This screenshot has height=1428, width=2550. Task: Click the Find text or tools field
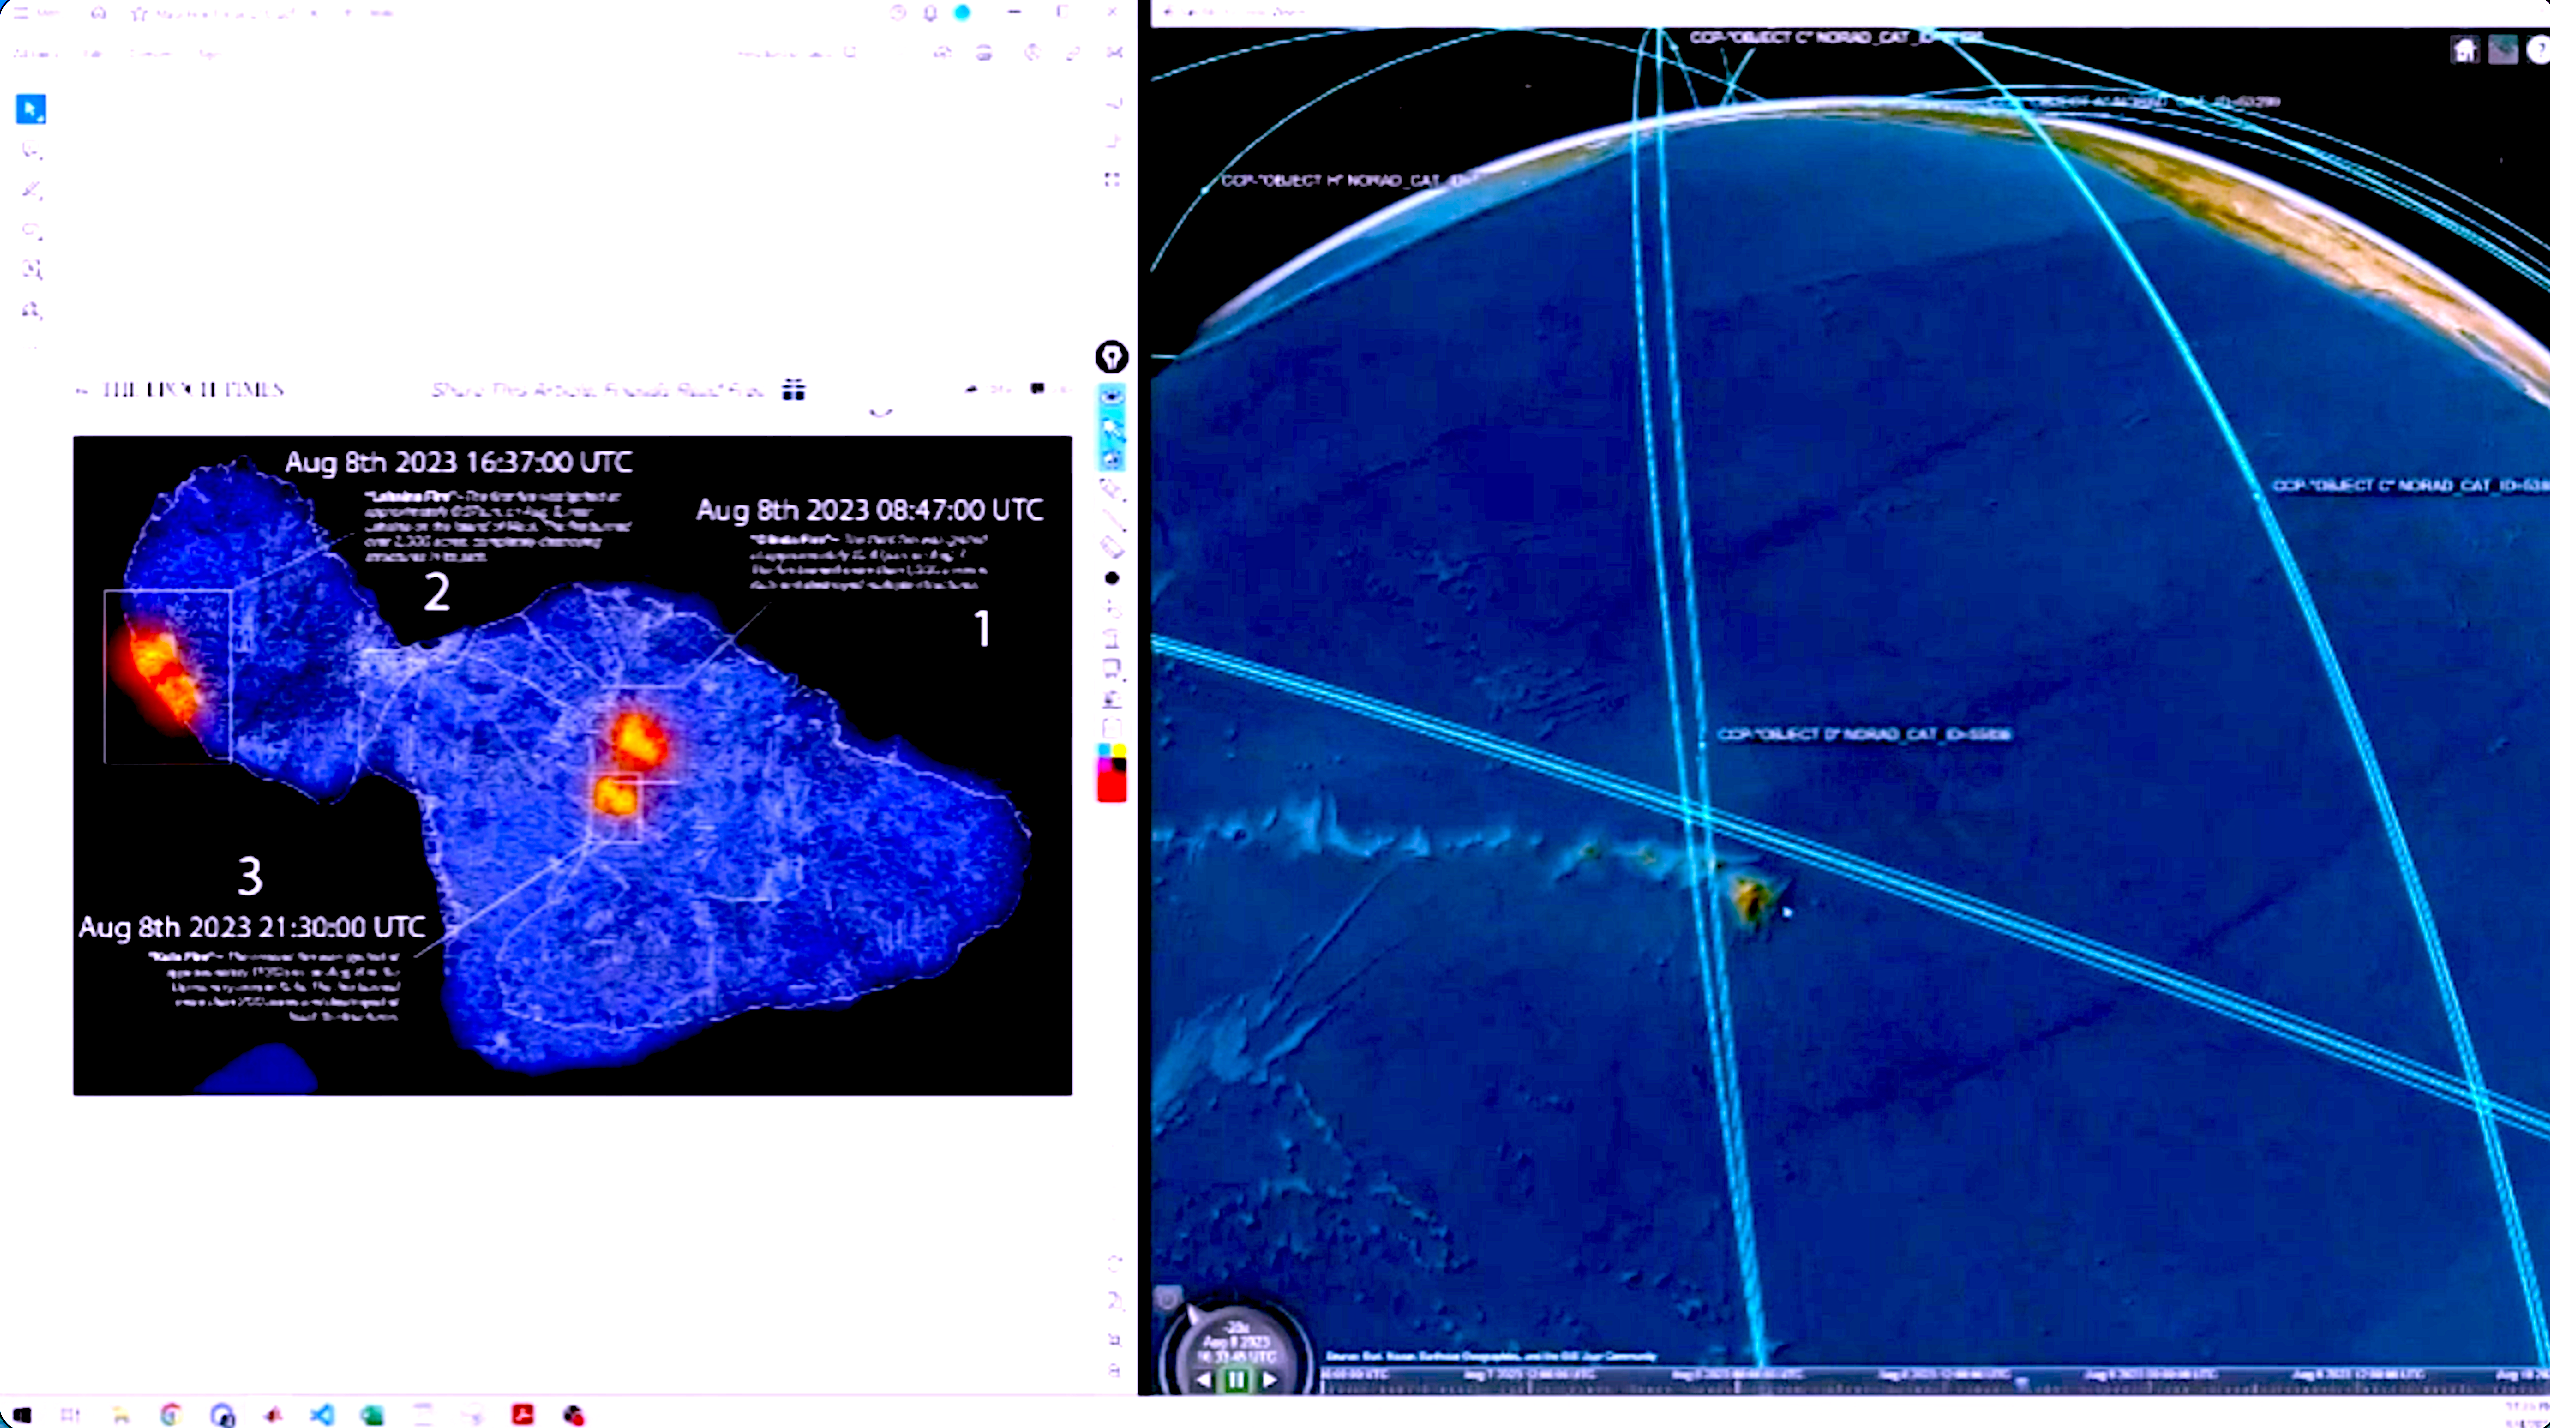tap(796, 52)
